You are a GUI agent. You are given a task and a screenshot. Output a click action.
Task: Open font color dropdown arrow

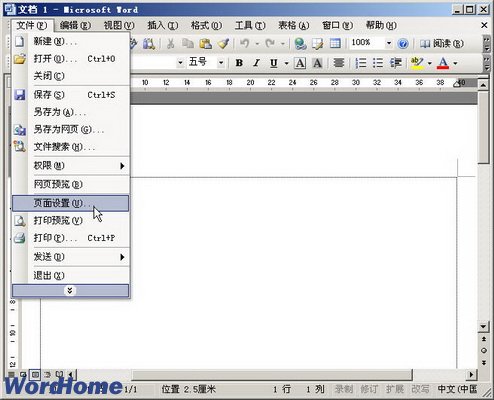pyautogui.click(x=455, y=63)
